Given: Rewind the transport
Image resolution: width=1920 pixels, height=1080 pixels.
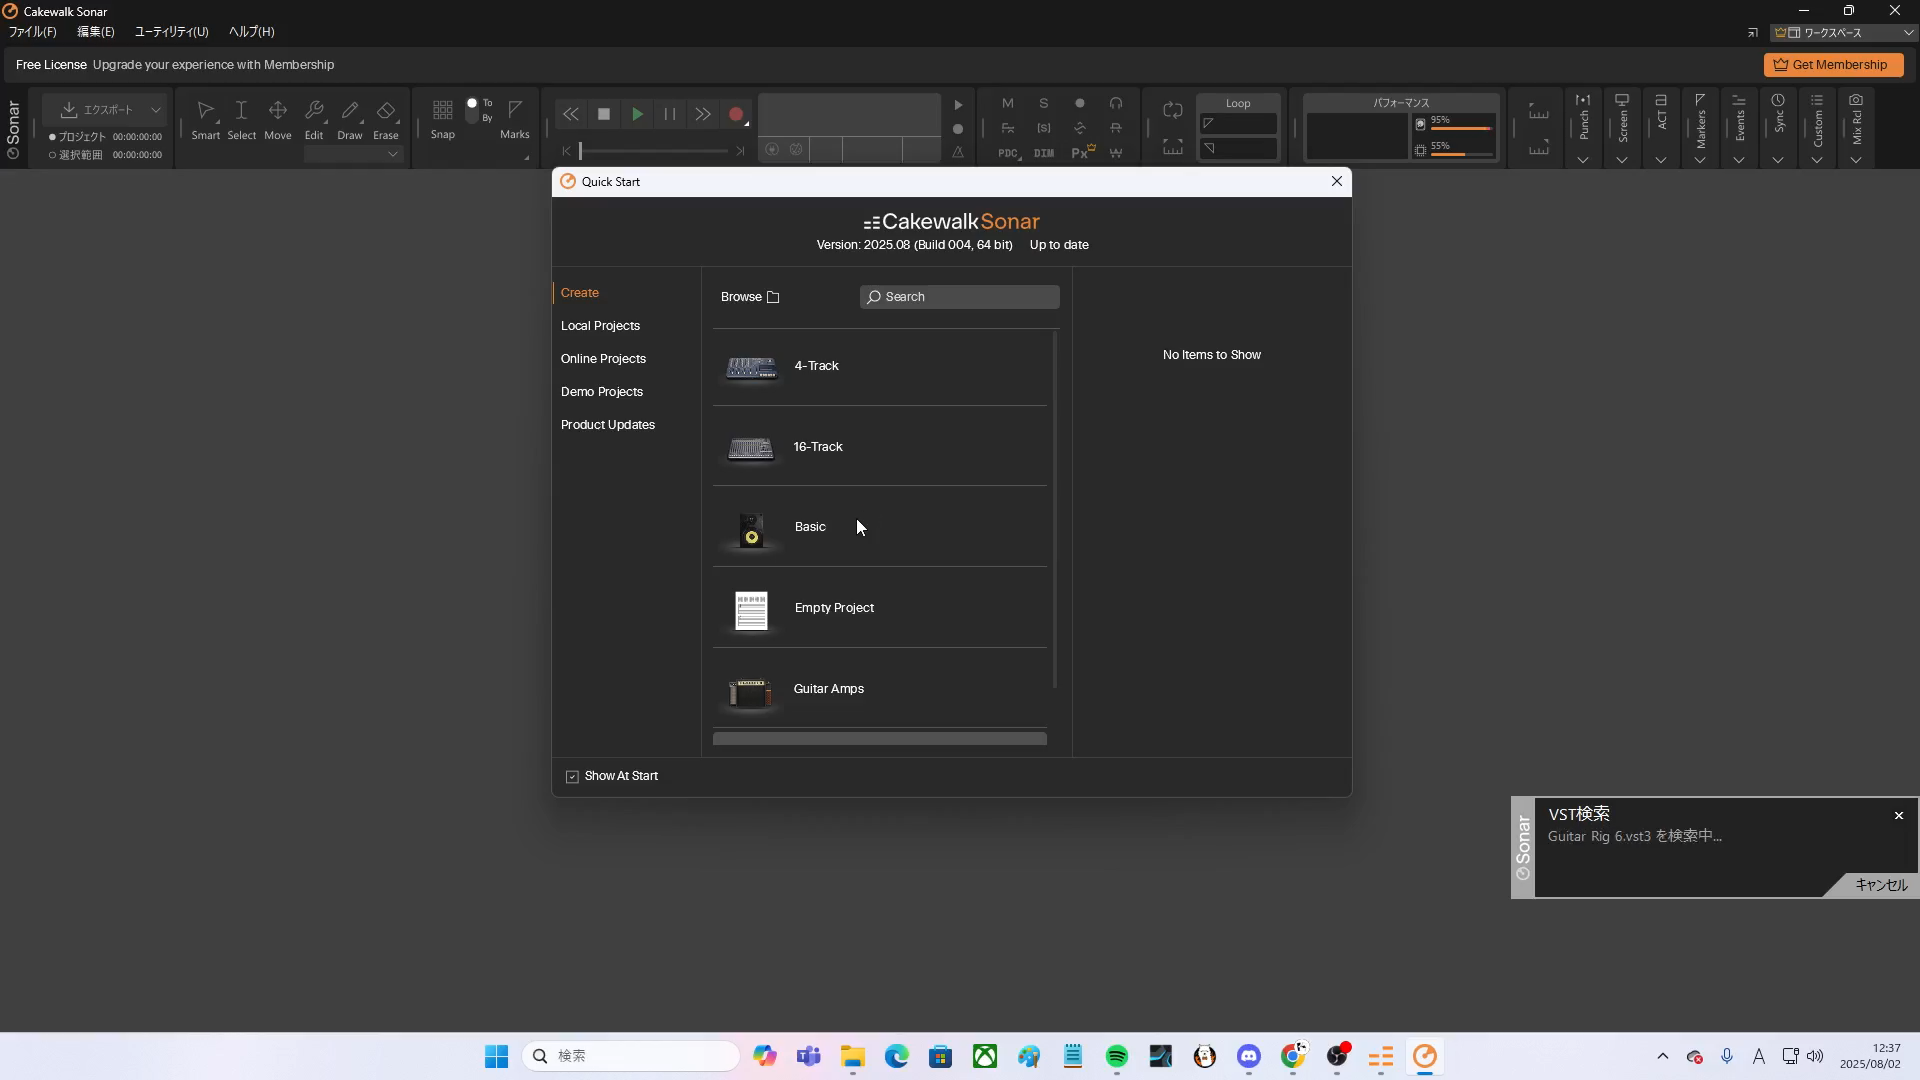Looking at the screenshot, I should point(570,114).
